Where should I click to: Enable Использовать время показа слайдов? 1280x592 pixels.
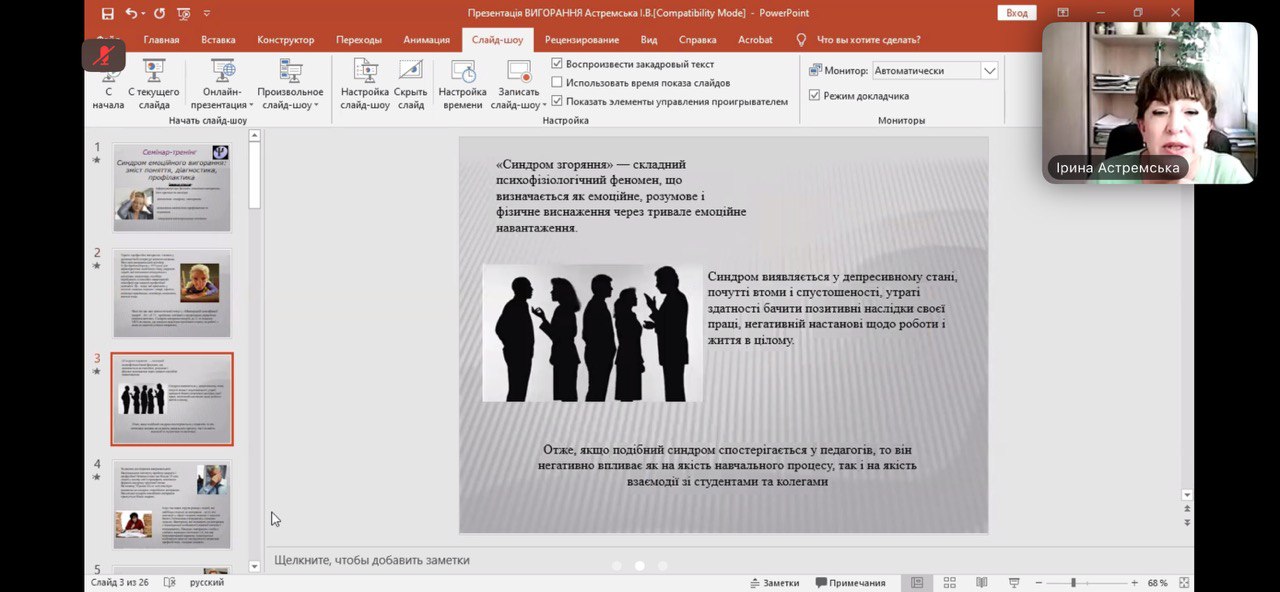pos(557,82)
